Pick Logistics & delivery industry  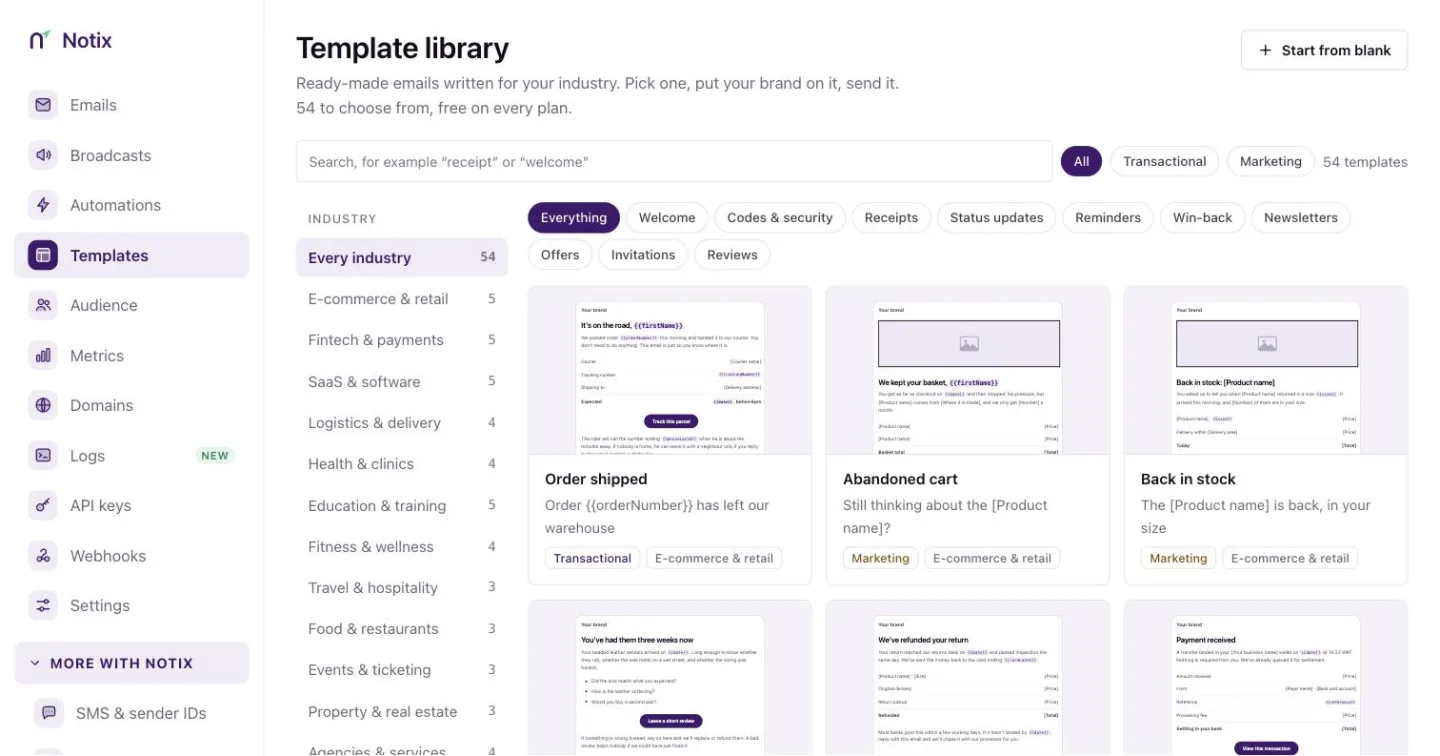click(402, 423)
